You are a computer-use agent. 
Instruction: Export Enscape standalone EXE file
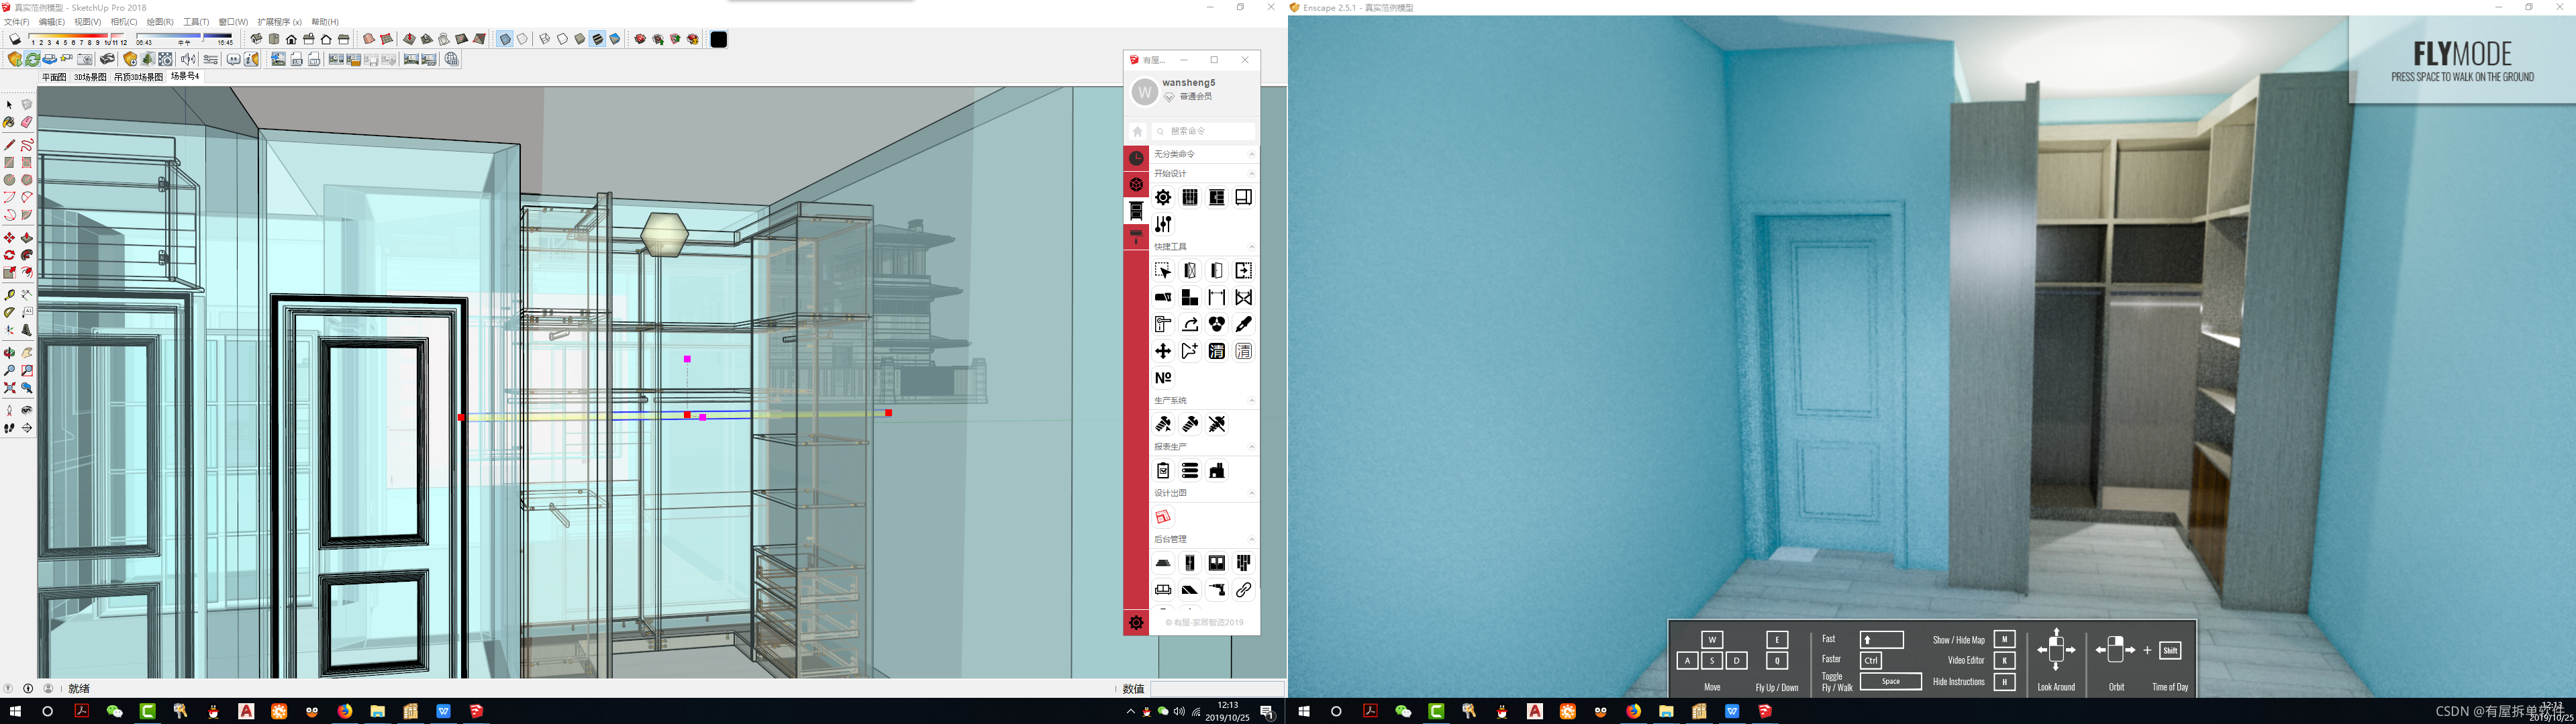click(297, 59)
